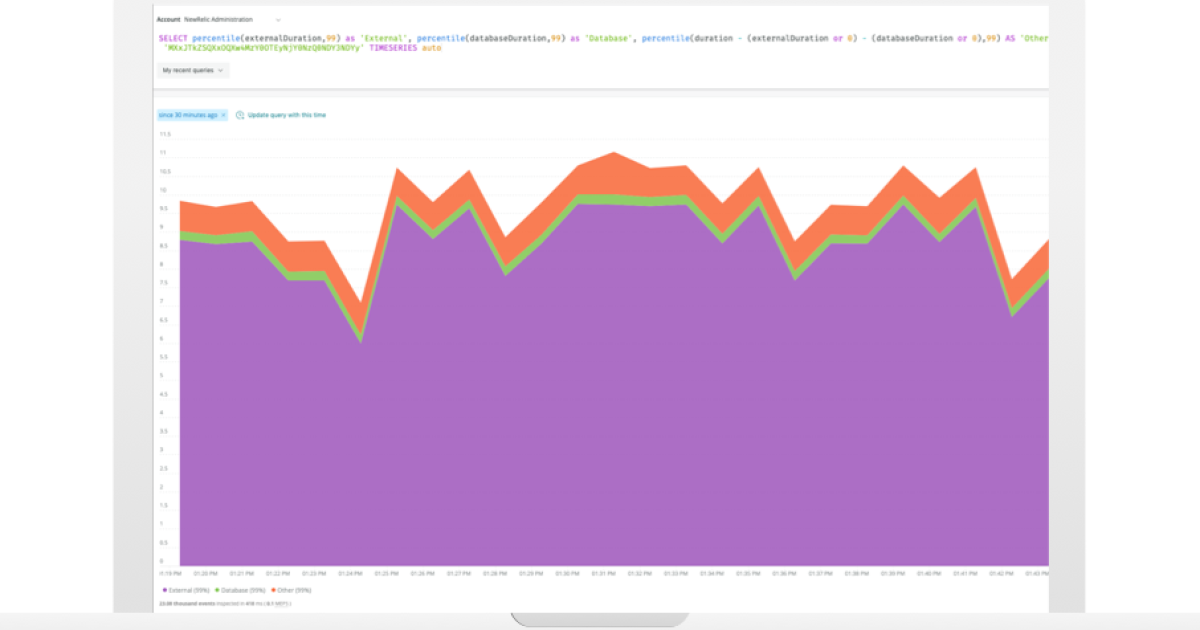Click the × icon on the time filter chip
Image resolution: width=1200 pixels, height=630 pixels.
pos(222,115)
